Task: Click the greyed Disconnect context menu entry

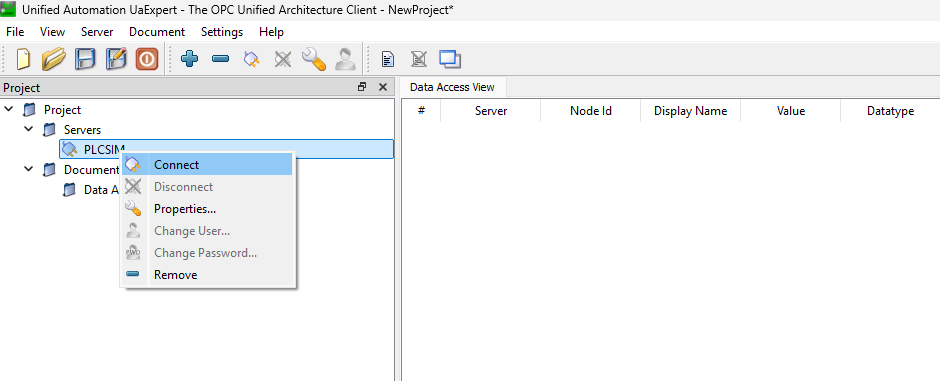Action: click(x=207, y=186)
